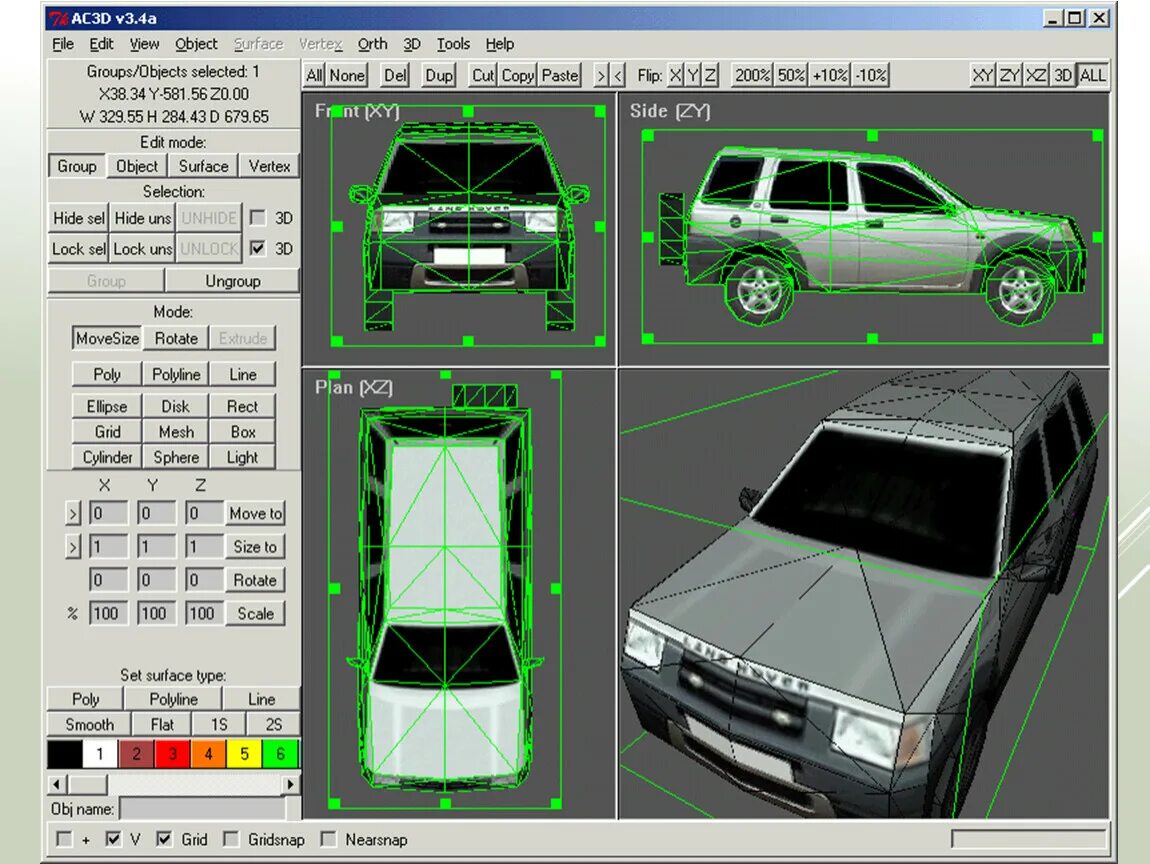Switch to XZ view layout
Viewport: 1150px width, 864px height.
[1036, 75]
